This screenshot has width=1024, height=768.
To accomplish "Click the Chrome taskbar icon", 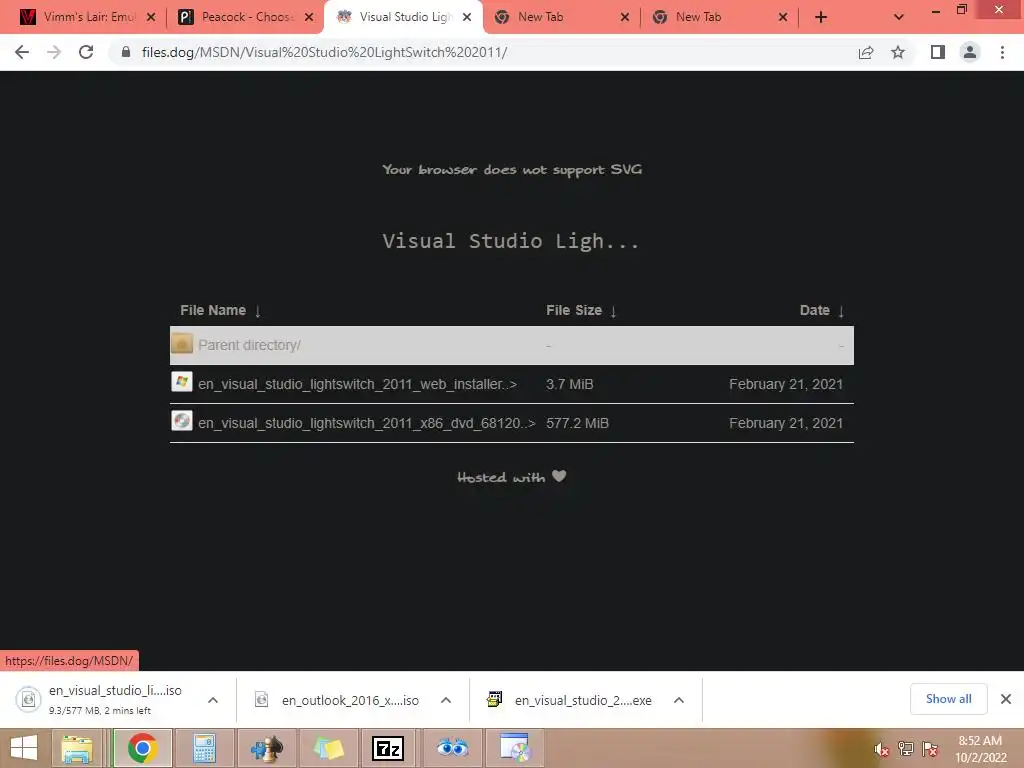I will (142, 748).
